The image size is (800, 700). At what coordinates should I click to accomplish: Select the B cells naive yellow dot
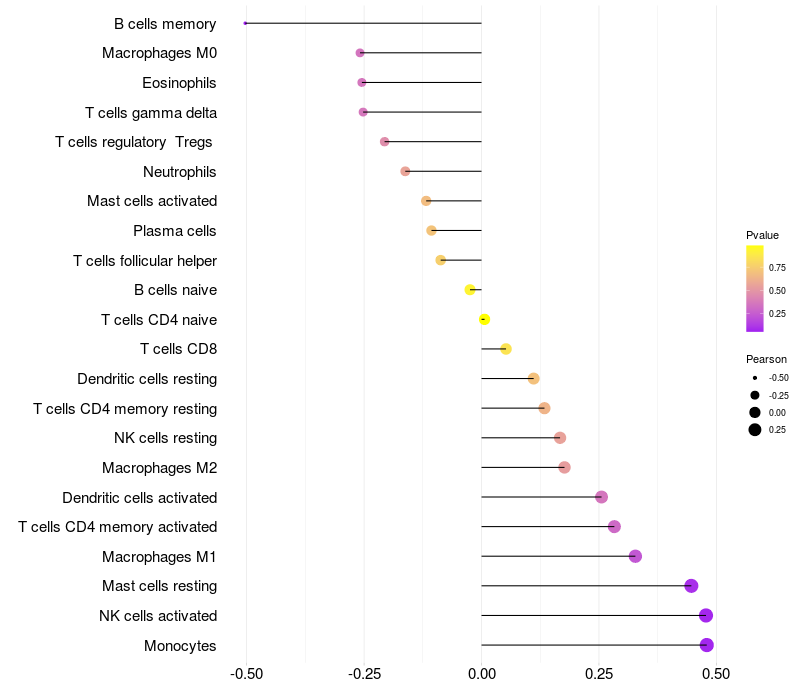click(470, 290)
